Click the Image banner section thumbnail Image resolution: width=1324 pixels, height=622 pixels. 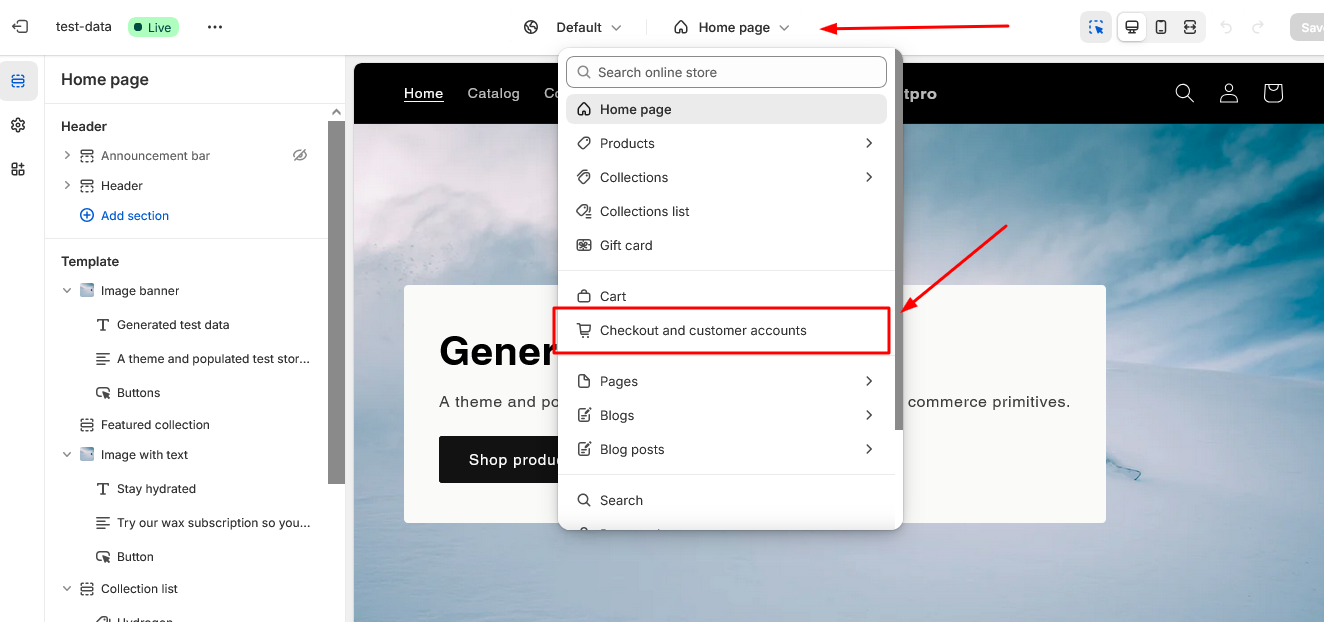87,291
